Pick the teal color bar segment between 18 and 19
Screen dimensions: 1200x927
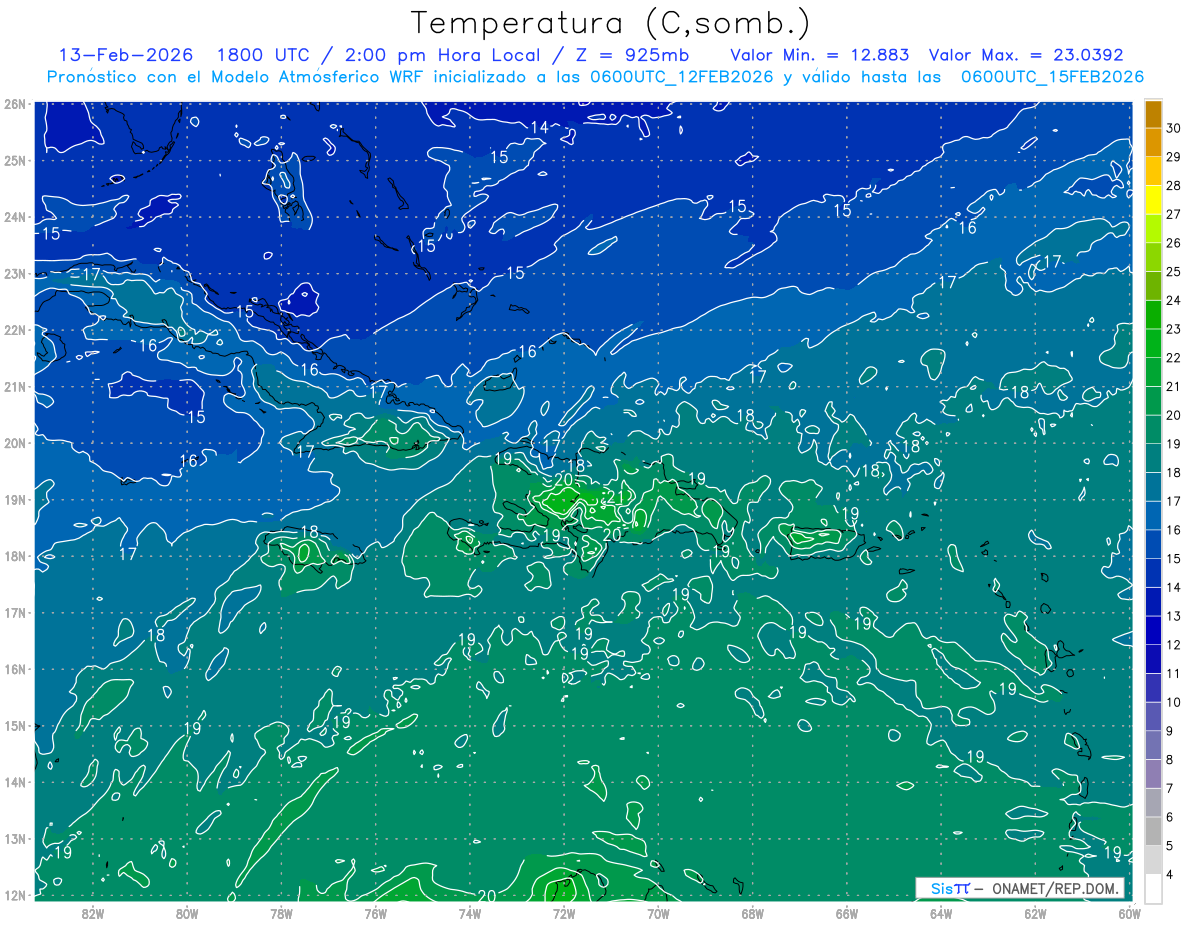[x=1153, y=458]
